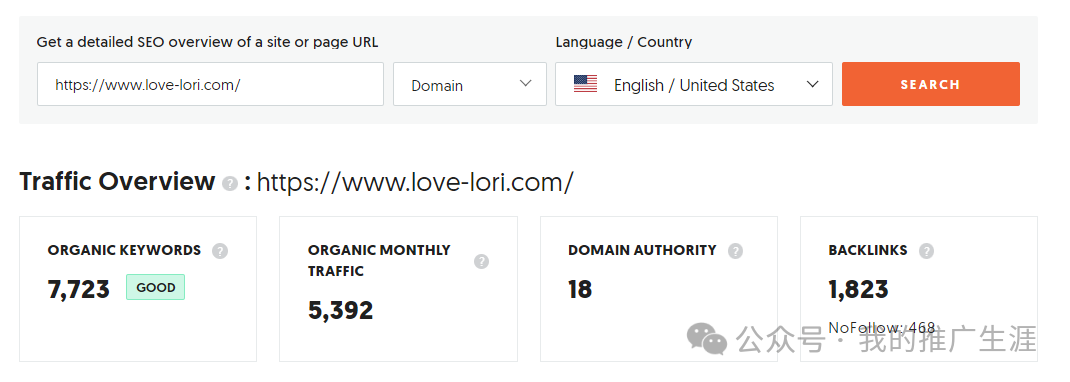Click the DOMAIN AUTHORITY label
1070x382 pixels.
[x=642, y=250]
